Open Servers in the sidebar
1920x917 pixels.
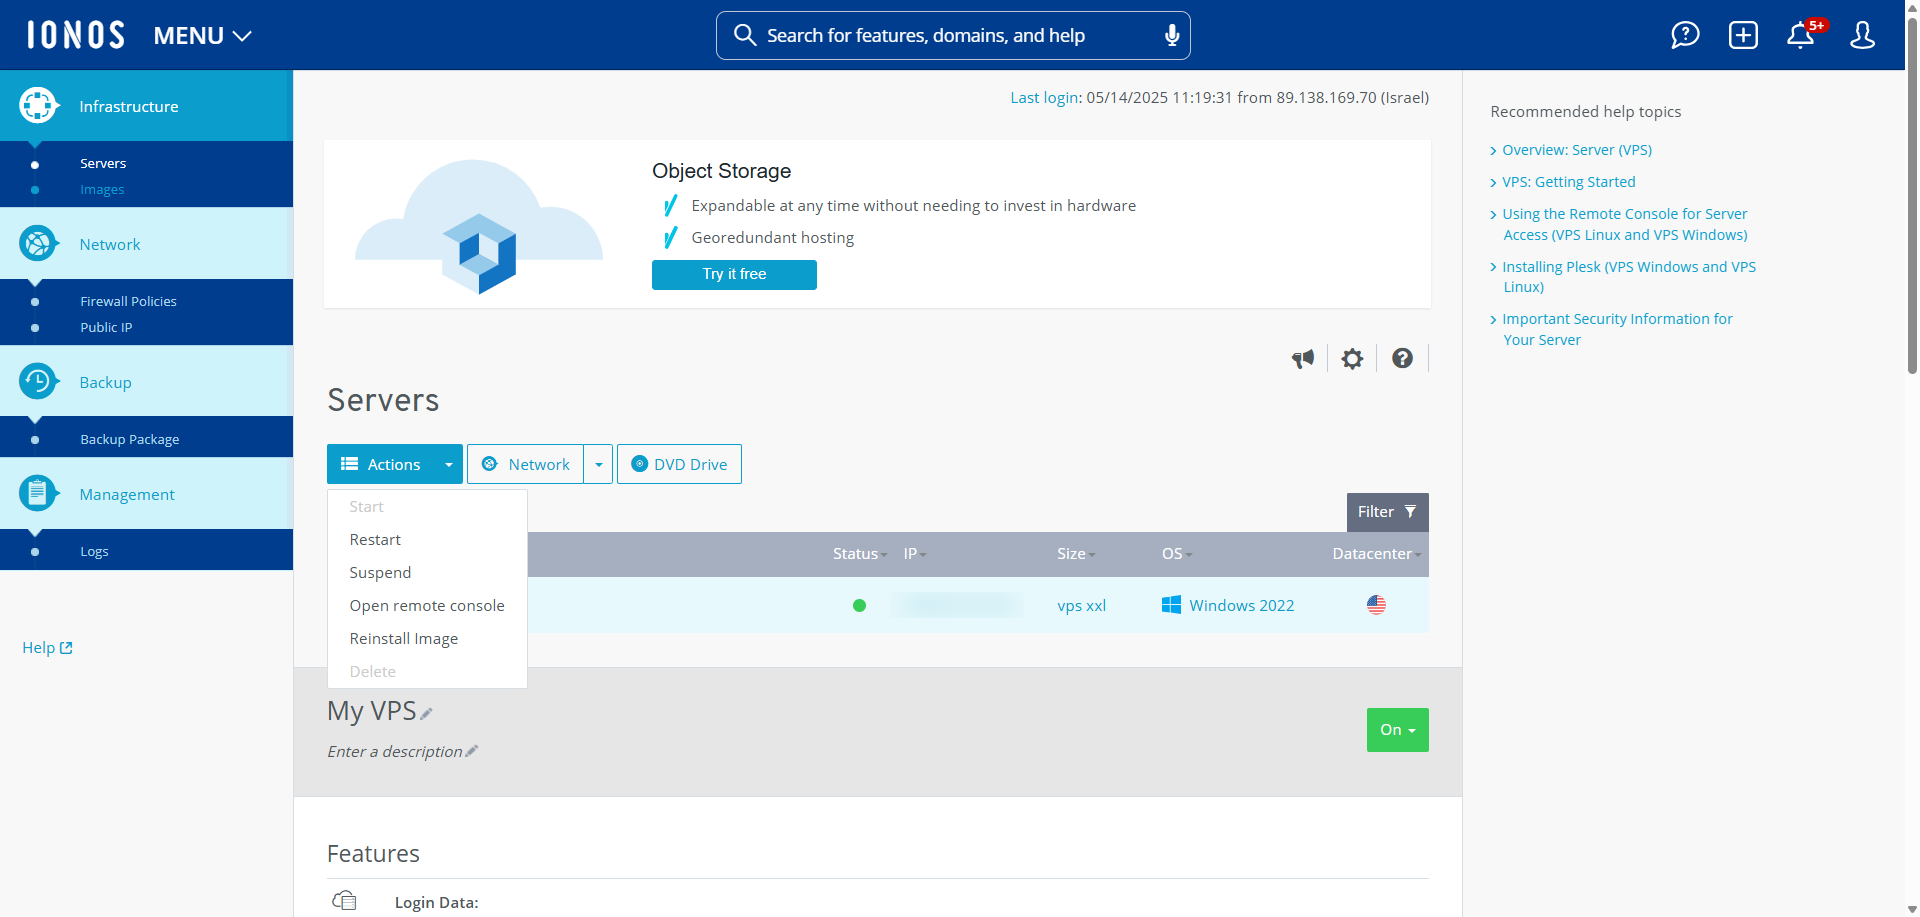[x=103, y=163]
